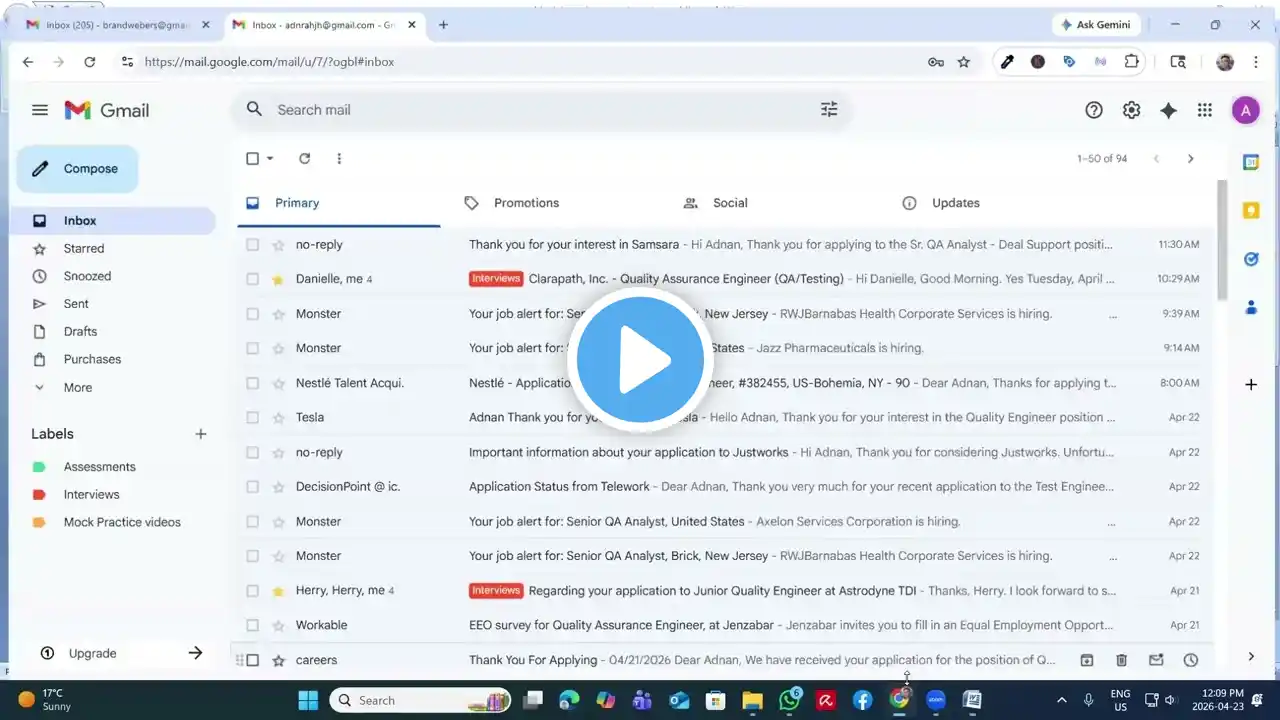1280x720 pixels.
Task: Open Gmail Support help icon
Action: click(1094, 110)
